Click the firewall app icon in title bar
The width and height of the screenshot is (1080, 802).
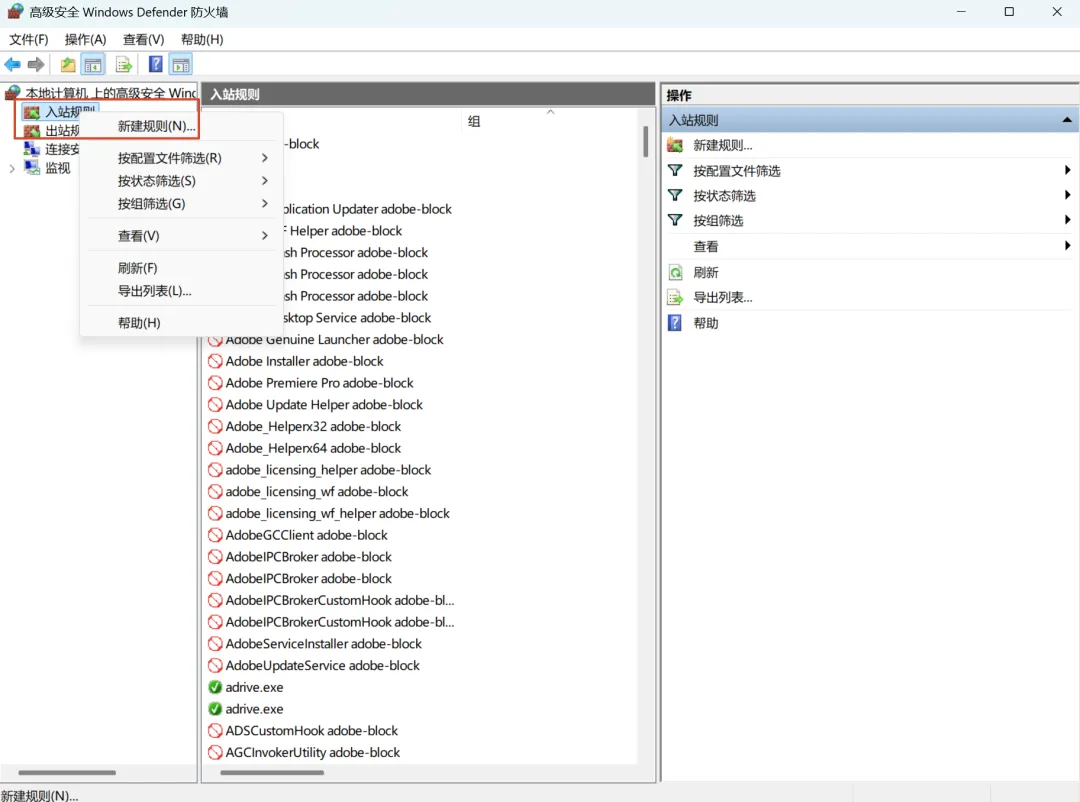(x=15, y=12)
